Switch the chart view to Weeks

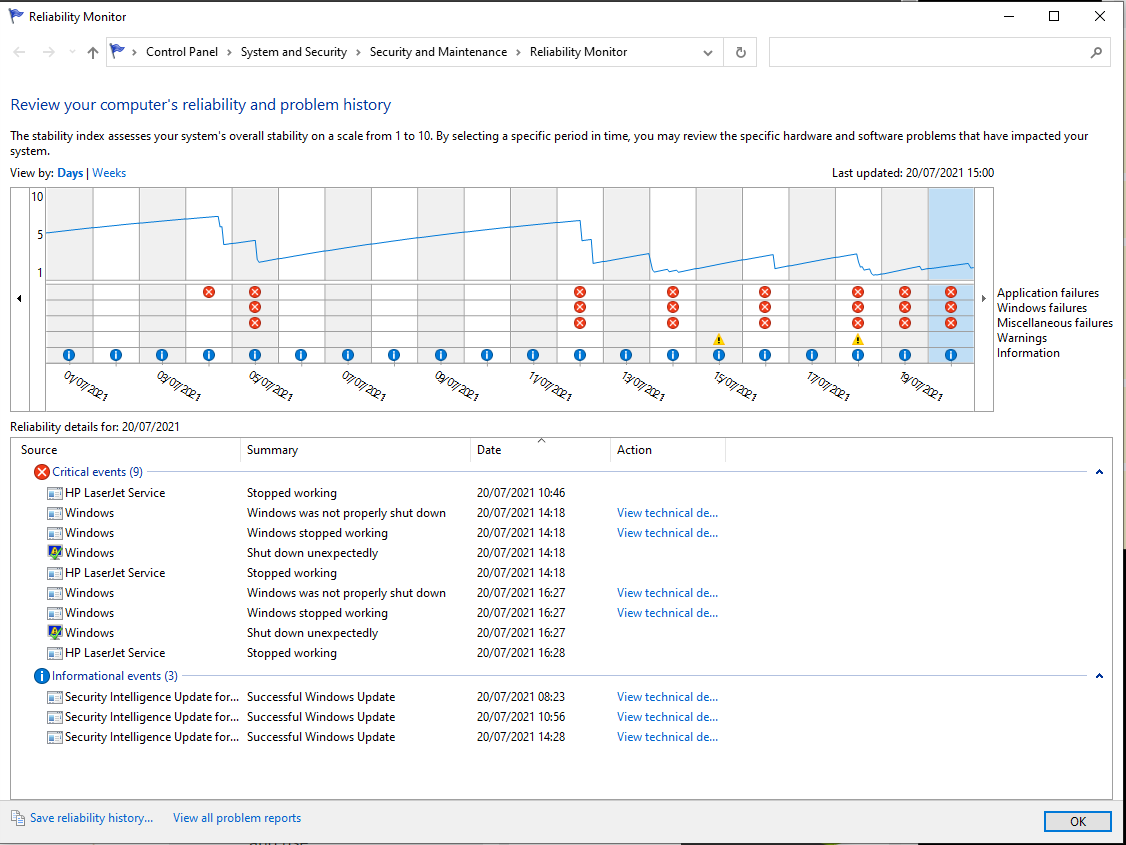point(109,173)
